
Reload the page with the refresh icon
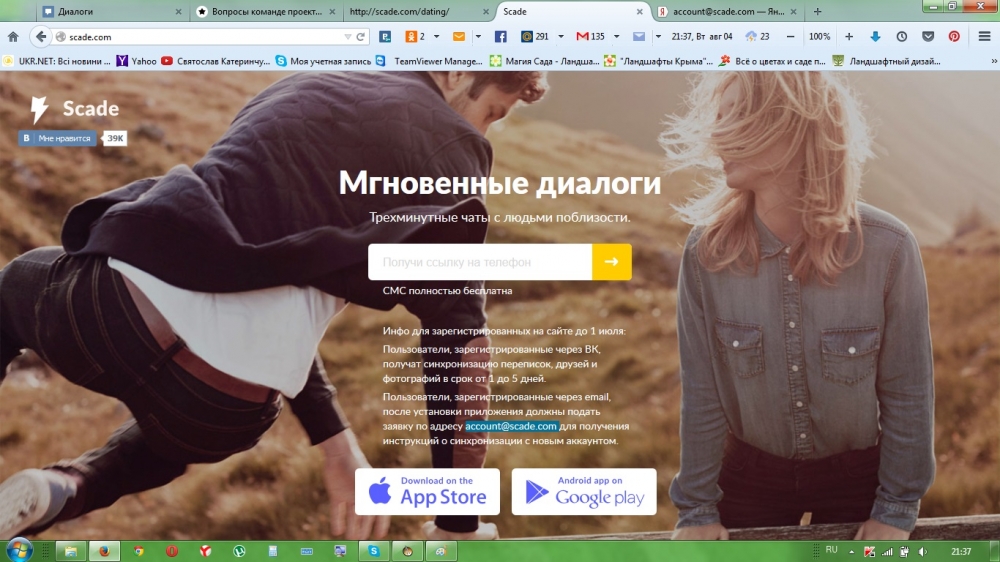tap(361, 37)
